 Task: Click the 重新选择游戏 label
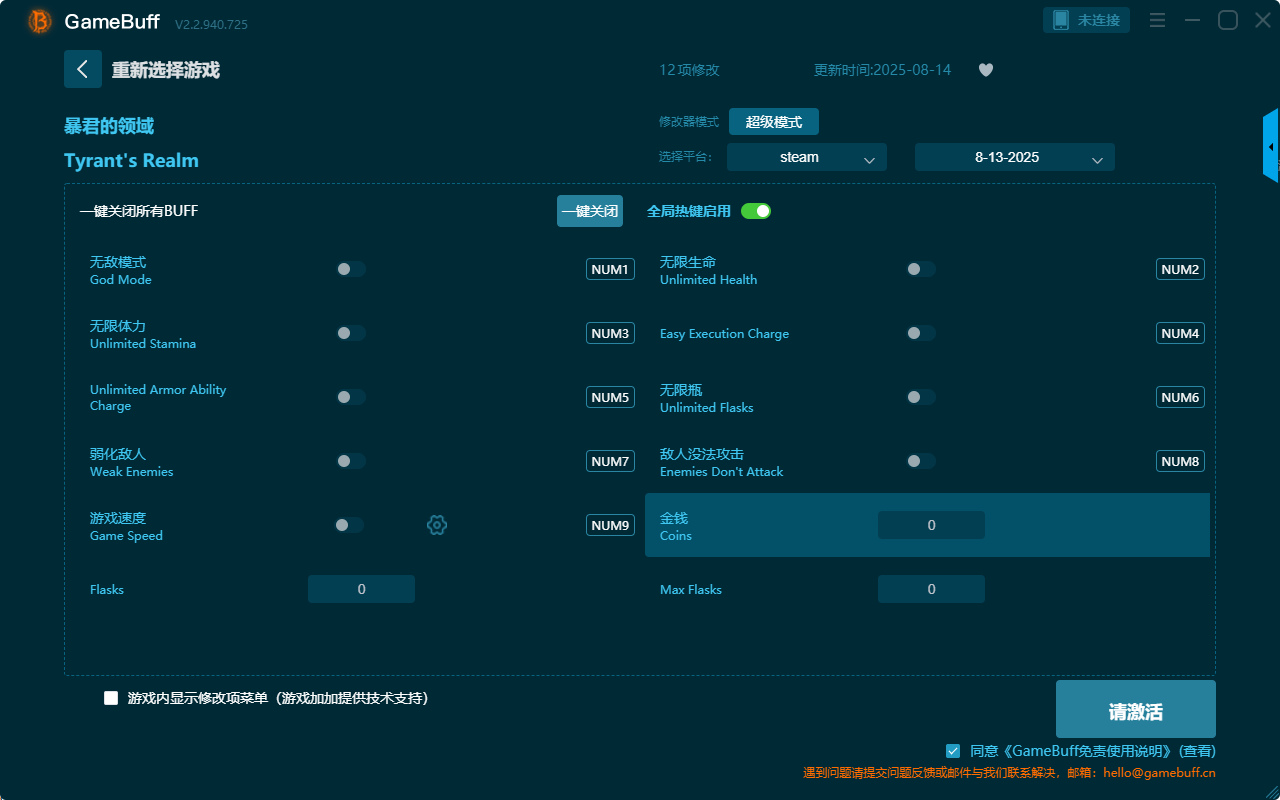point(165,70)
